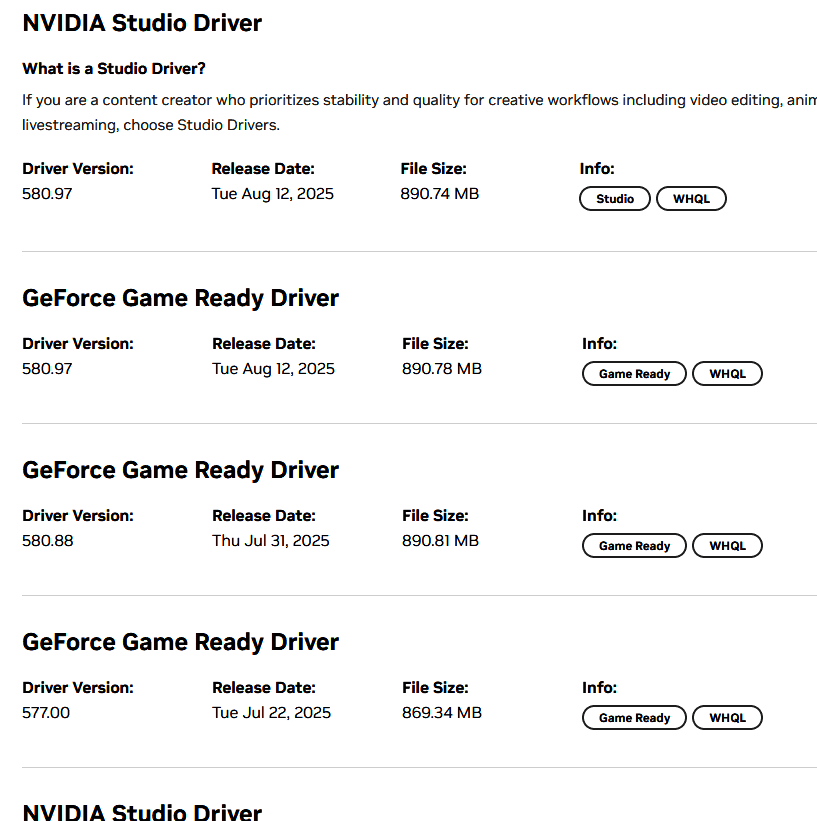Click the release date Thu Jul 31, 2025

270,541
